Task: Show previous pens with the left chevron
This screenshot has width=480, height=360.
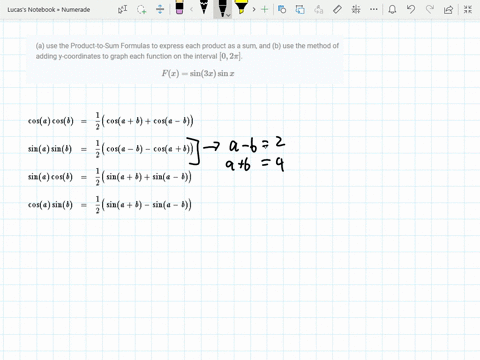Action: pos(191,9)
